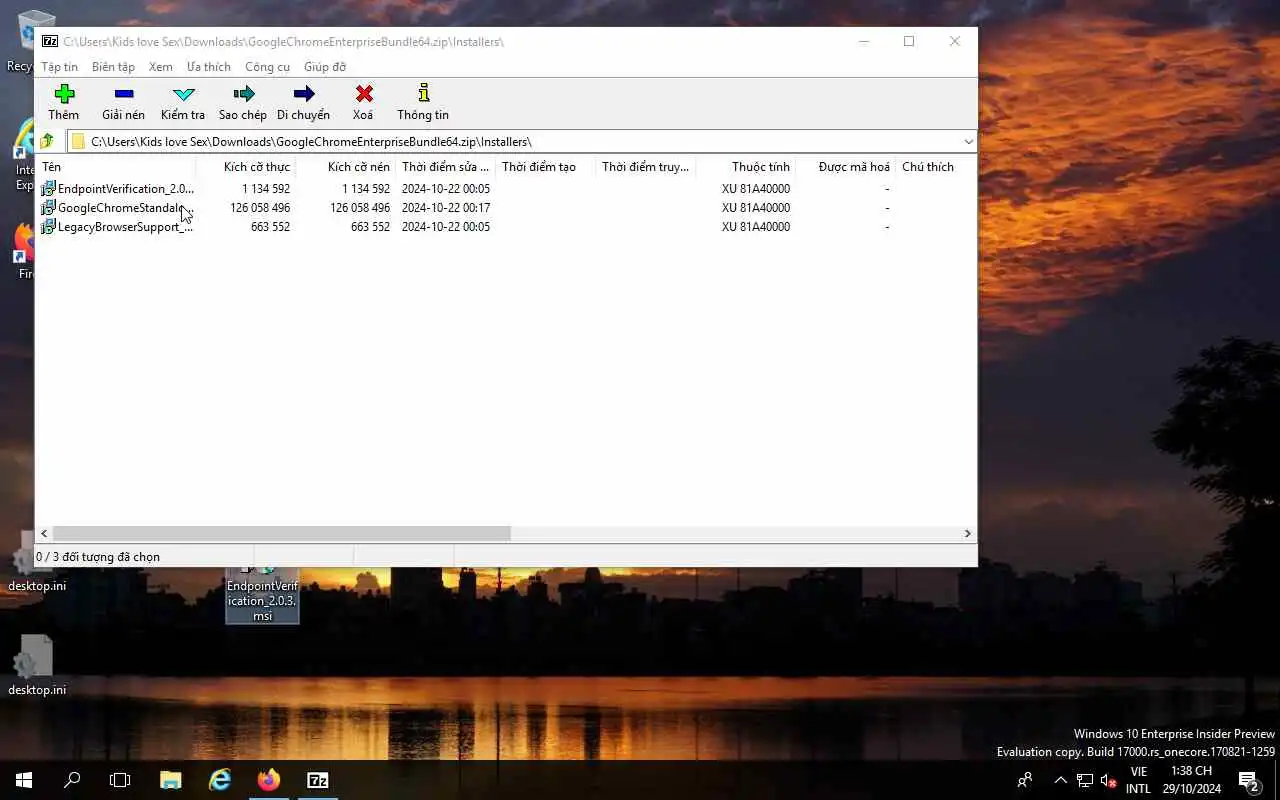Click the Di chuyển (move) arrow icon
1280x800 pixels.
(304, 94)
